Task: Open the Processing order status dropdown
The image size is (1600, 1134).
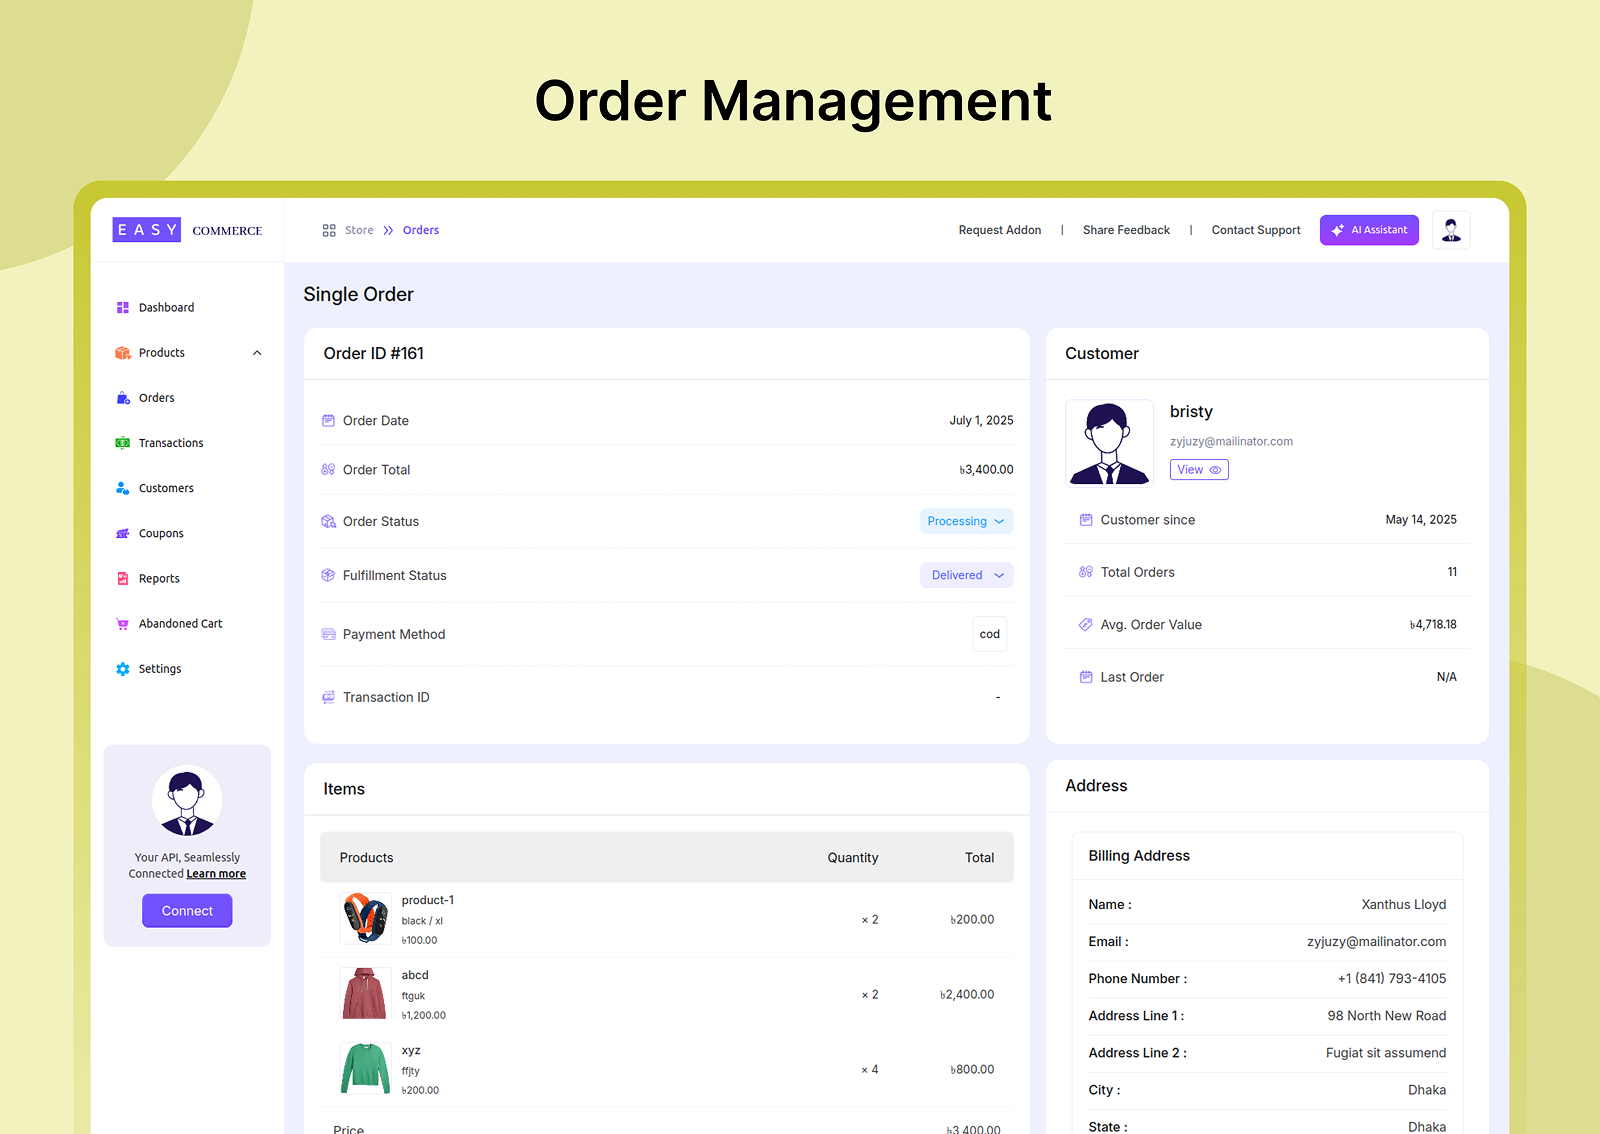Action: [966, 521]
